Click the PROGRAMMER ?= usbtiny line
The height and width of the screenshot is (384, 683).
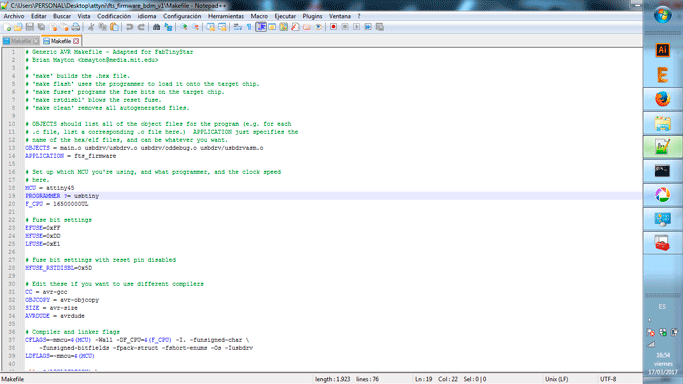(62, 196)
